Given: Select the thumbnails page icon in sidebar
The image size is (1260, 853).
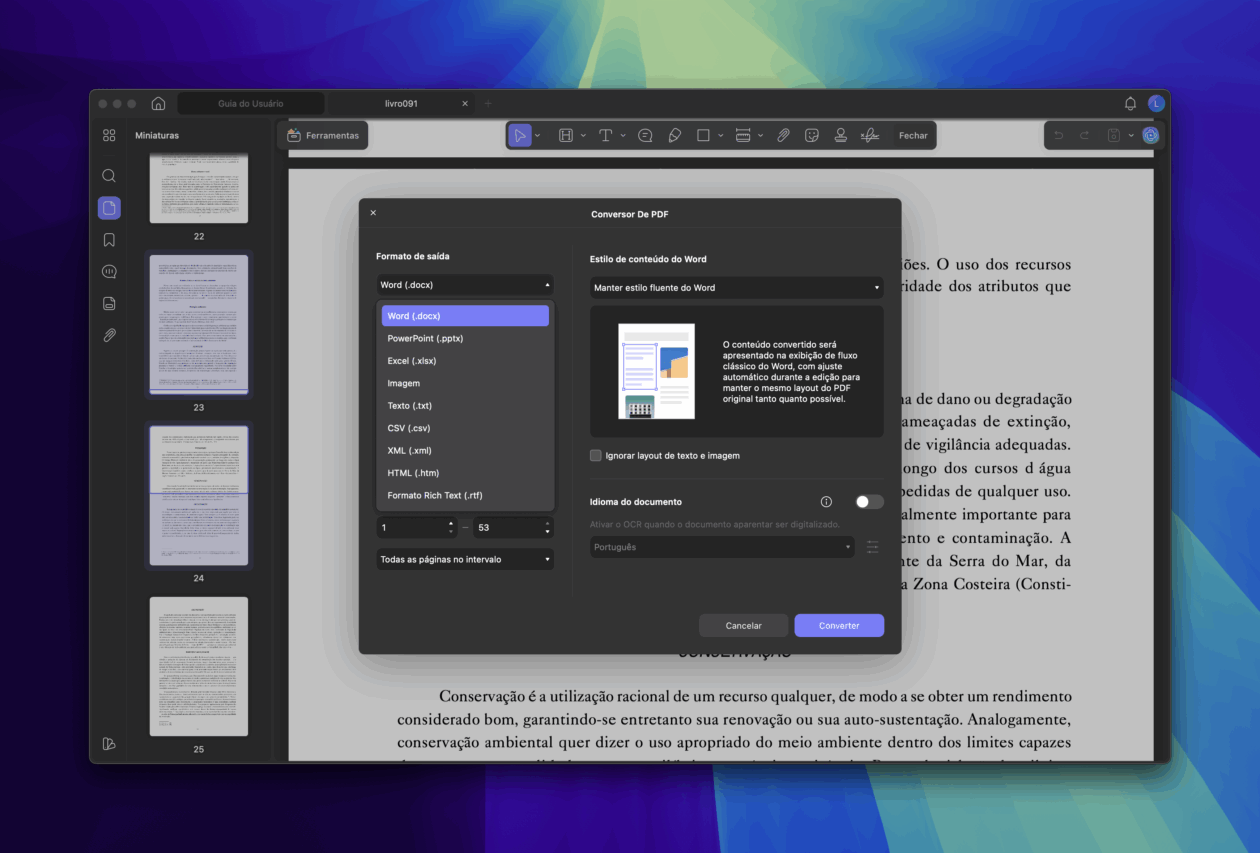Looking at the screenshot, I should coord(109,208).
